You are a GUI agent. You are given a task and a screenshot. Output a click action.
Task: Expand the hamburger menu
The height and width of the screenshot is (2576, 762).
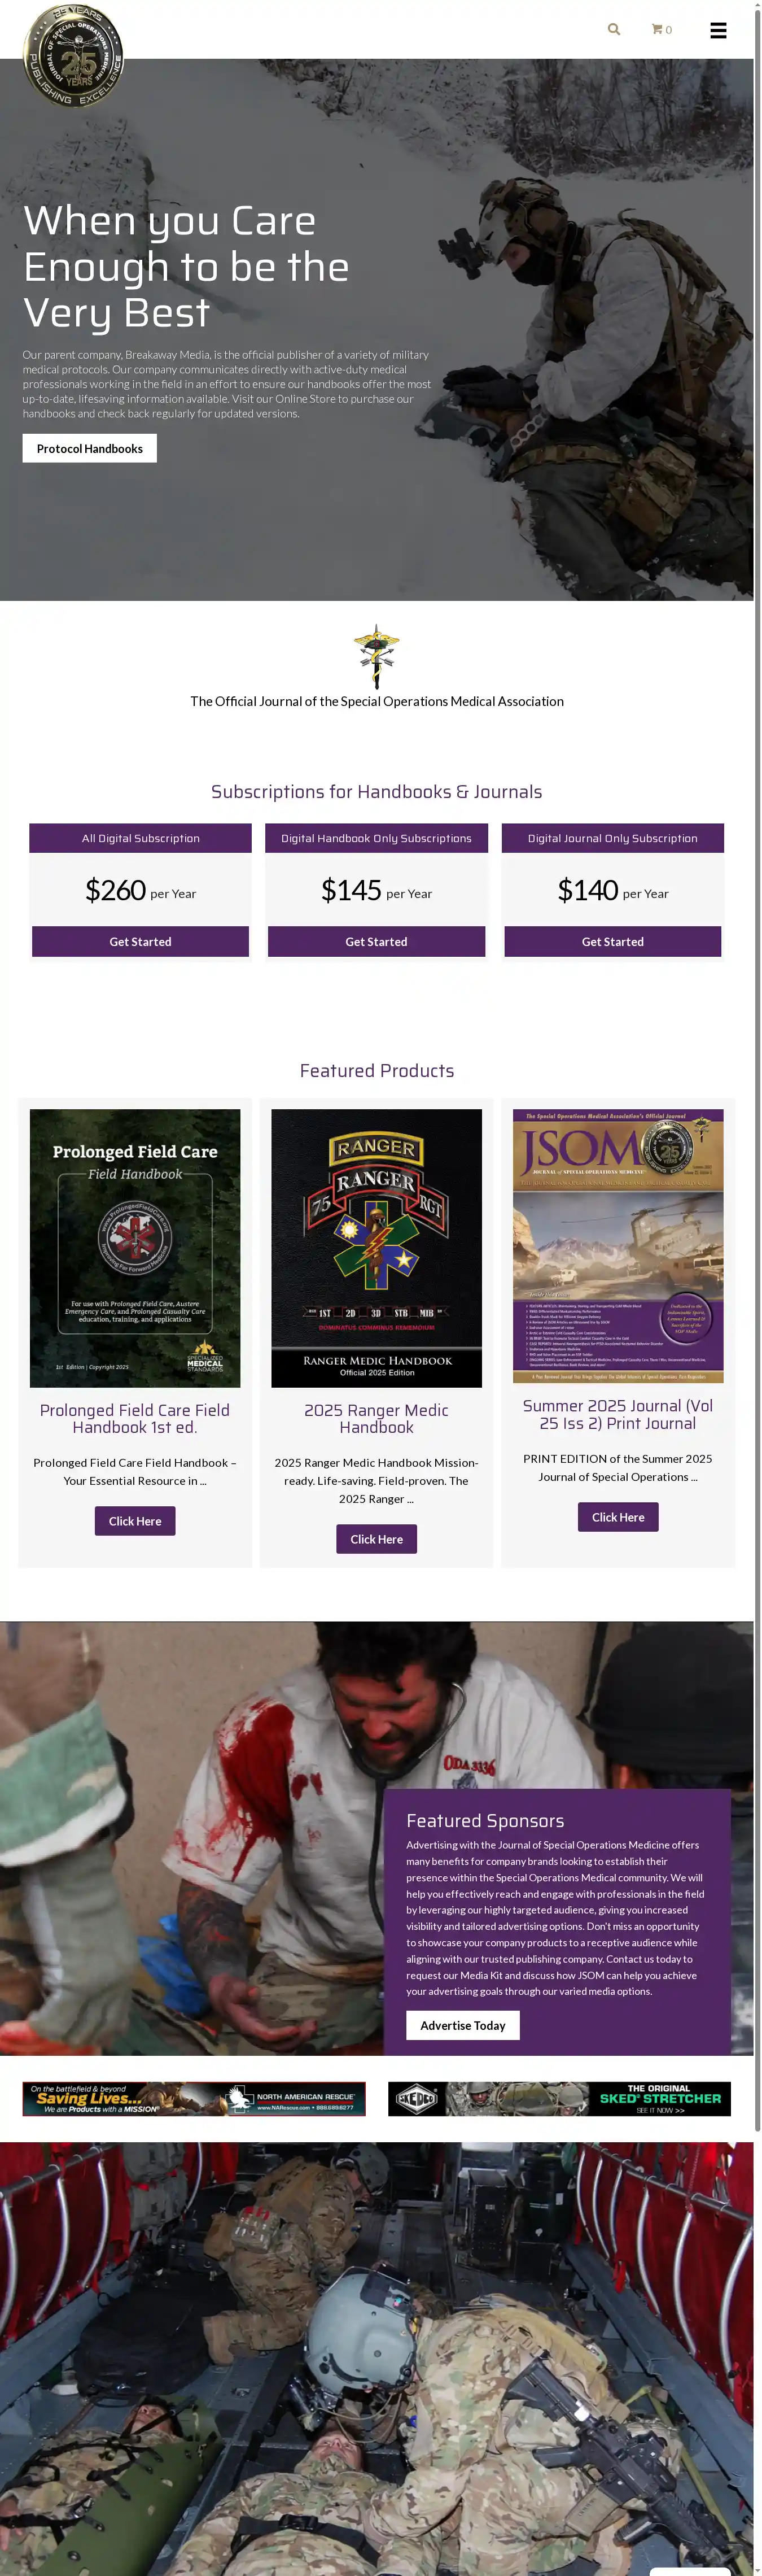tap(718, 30)
